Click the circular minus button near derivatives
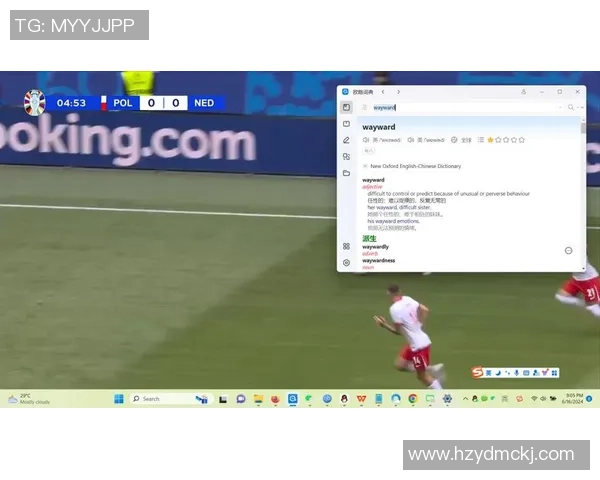This screenshot has width=600, height=480. (568, 250)
